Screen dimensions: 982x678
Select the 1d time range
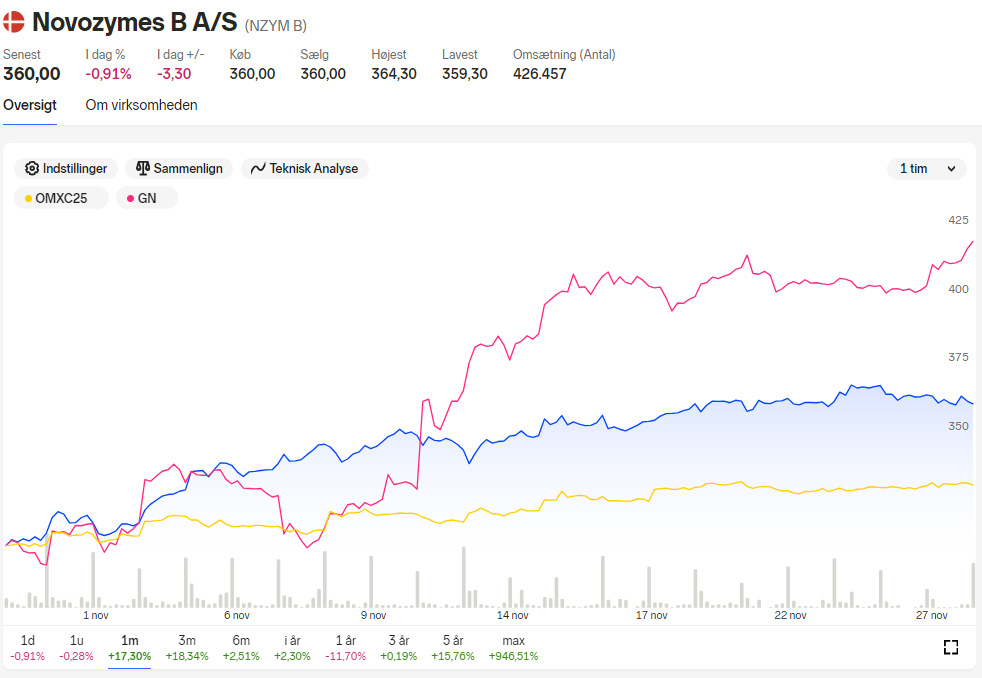click(28, 647)
